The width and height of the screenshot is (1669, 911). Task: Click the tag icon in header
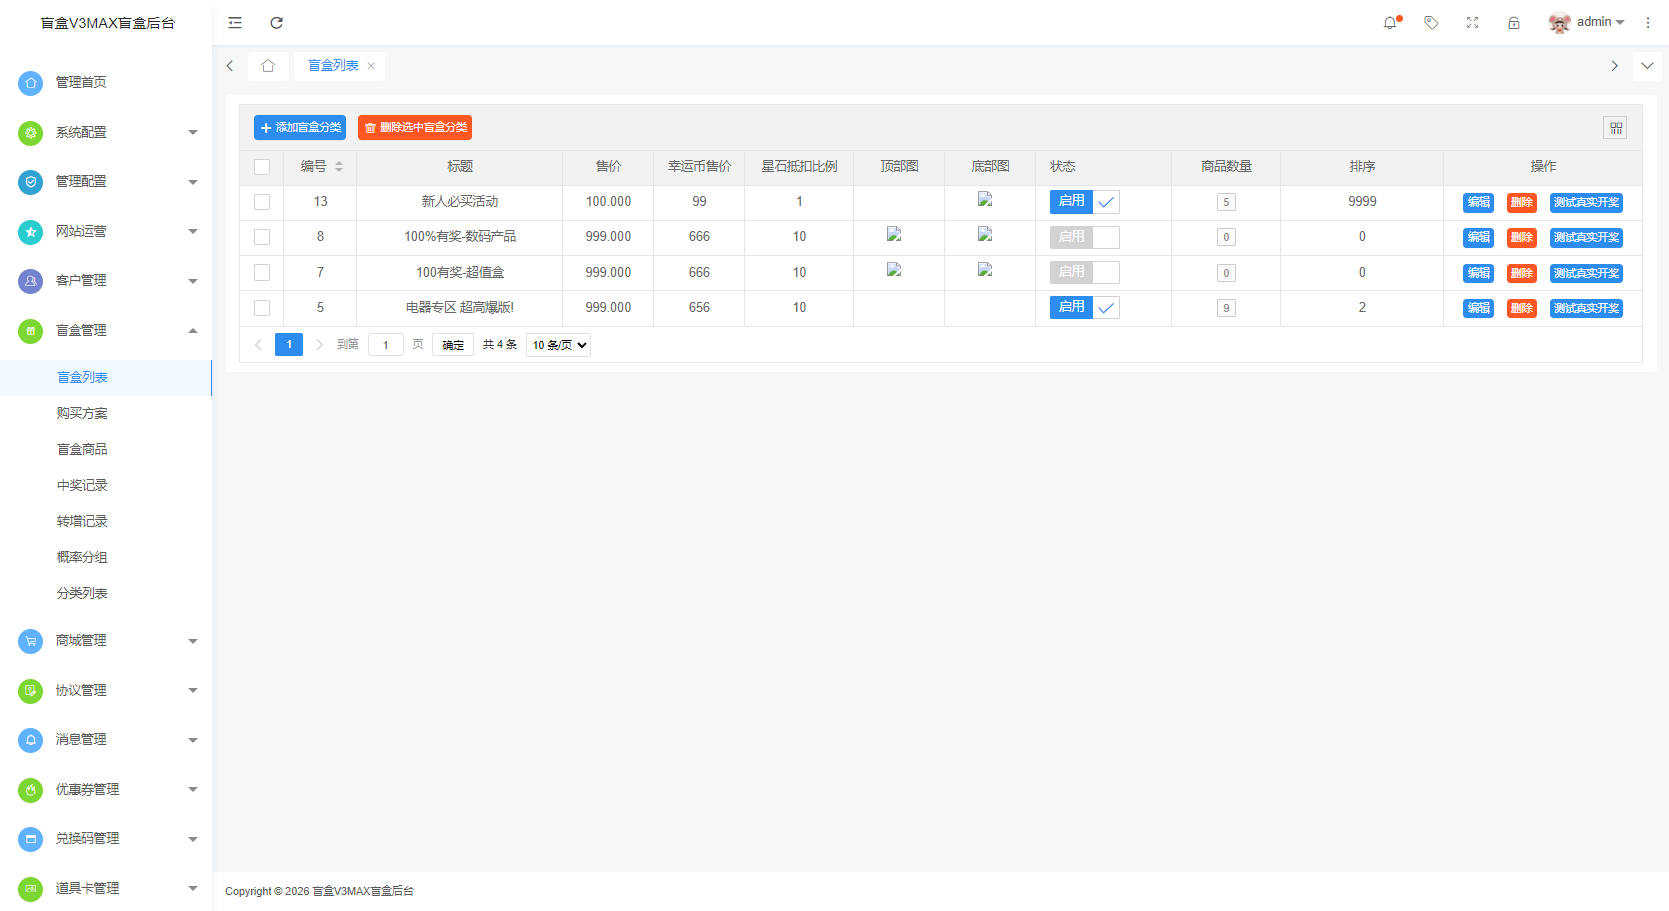point(1431,22)
